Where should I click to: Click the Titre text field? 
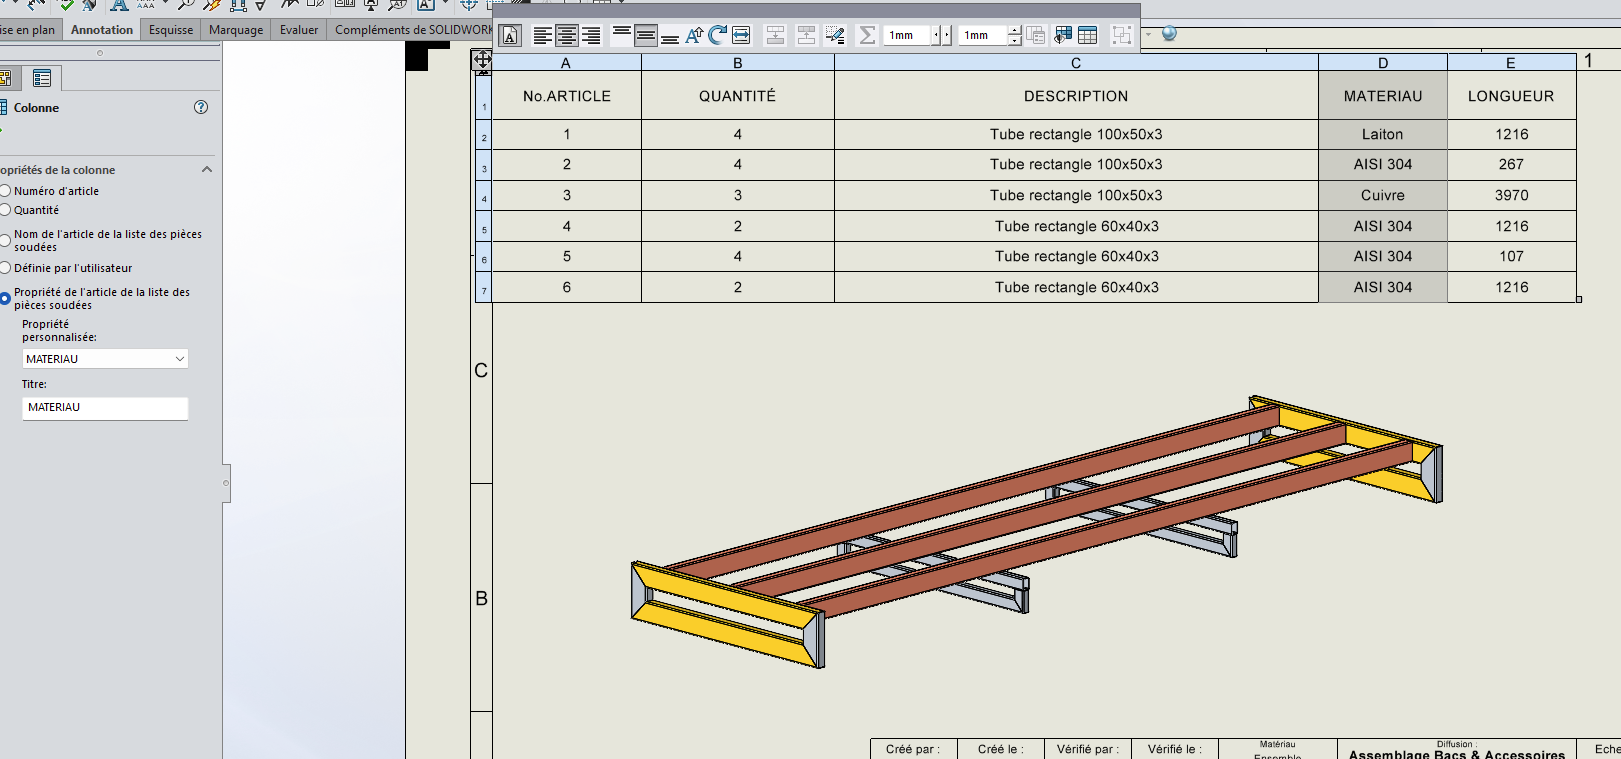pyautogui.click(x=105, y=408)
